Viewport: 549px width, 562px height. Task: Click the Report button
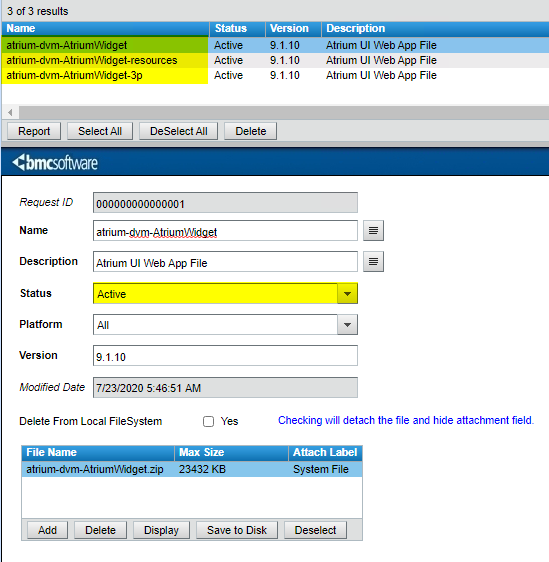click(x=34, y=131)
